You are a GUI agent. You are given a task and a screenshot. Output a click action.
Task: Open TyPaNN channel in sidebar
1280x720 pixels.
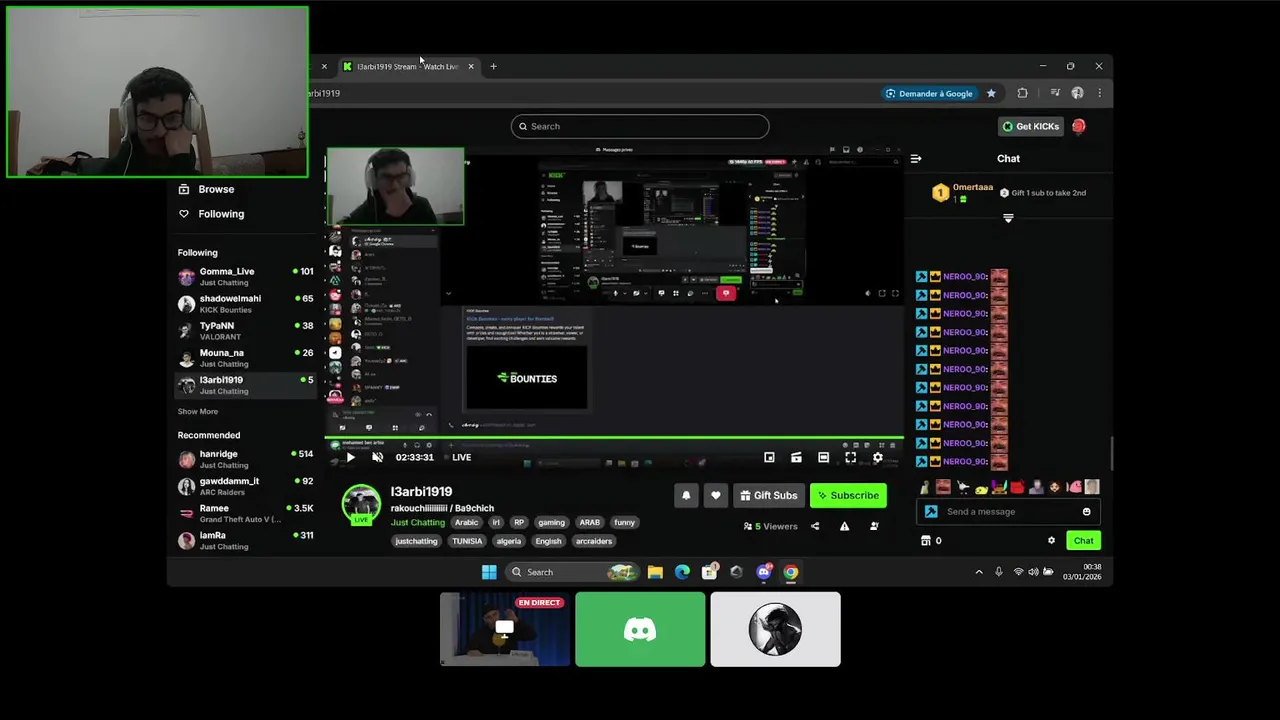coord(245,330)
